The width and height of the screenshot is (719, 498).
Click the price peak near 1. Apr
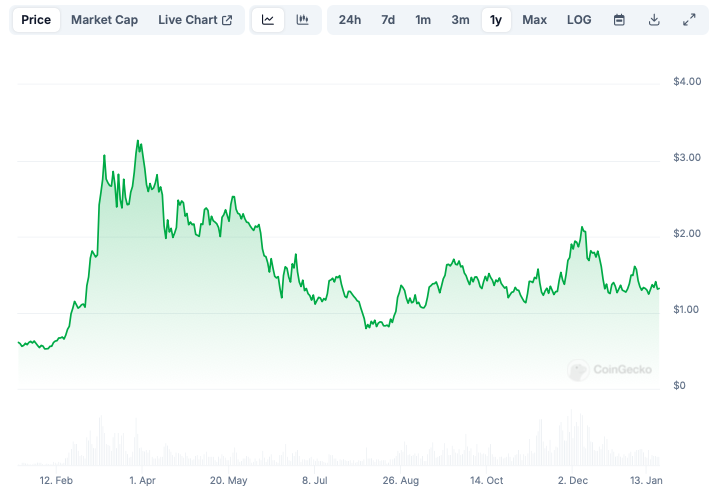pyautogui.click(x=138, y=141)
